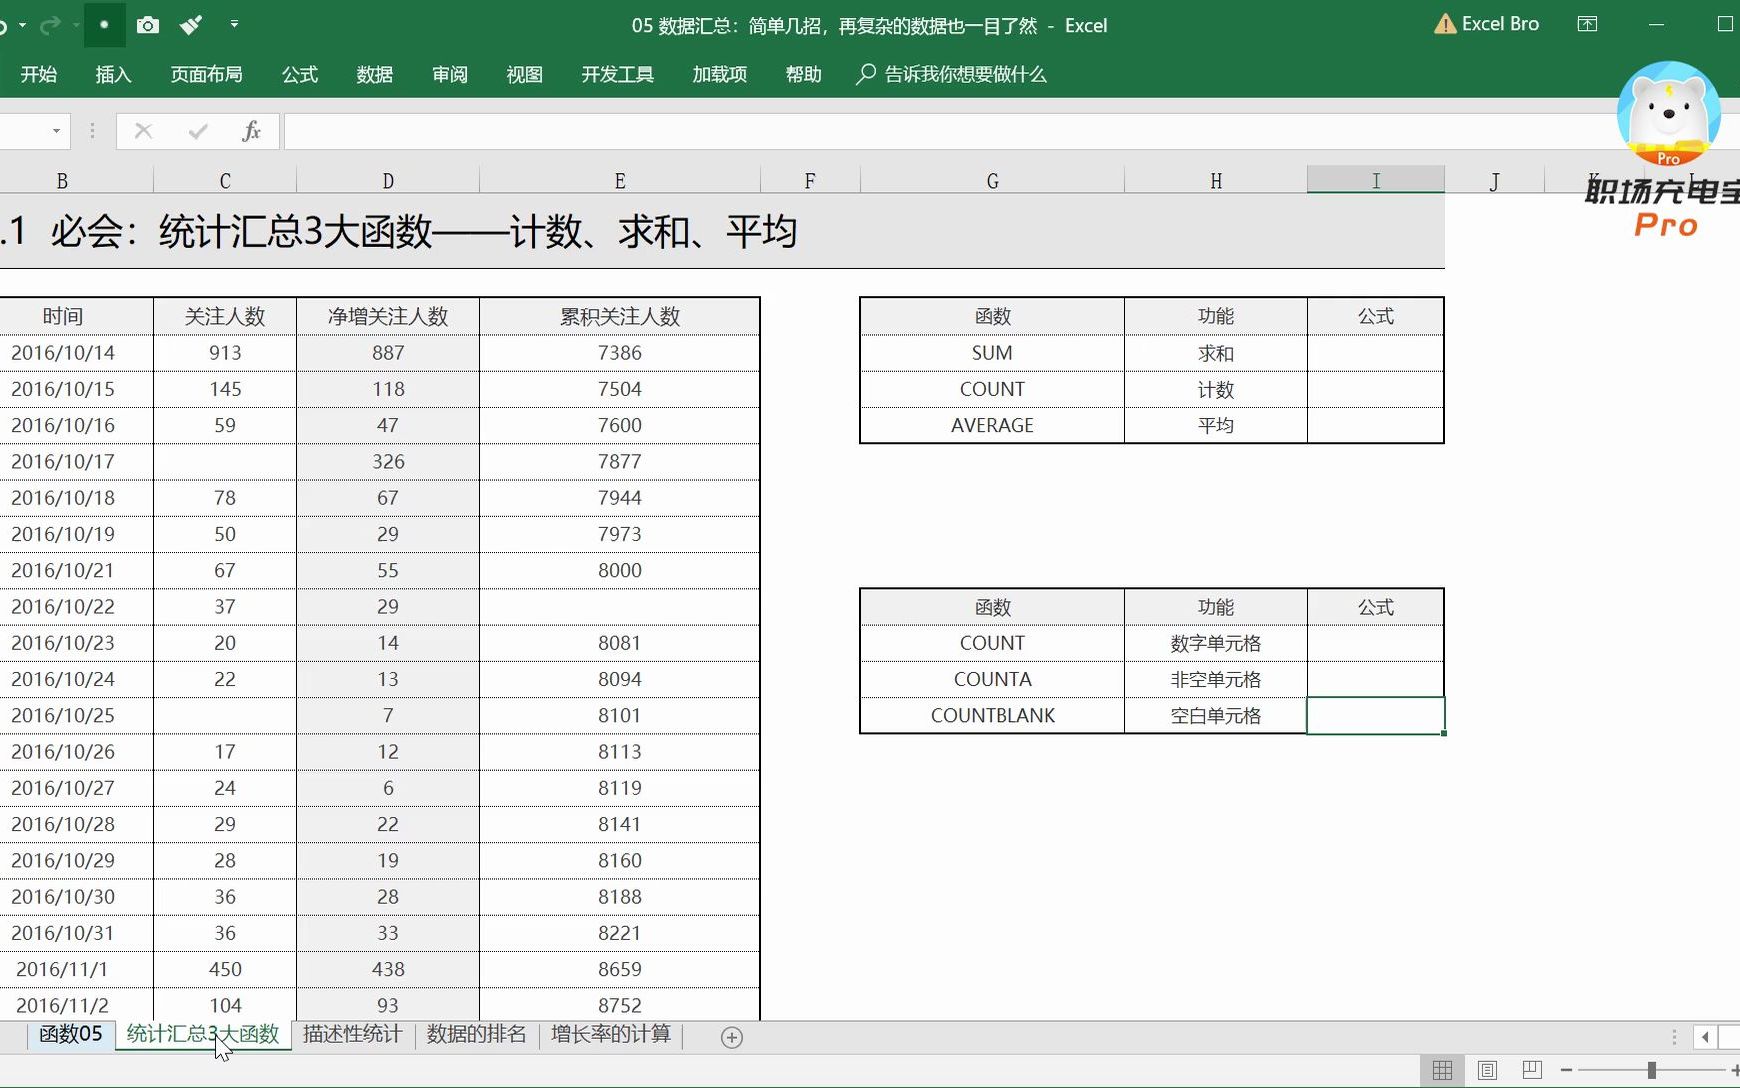Select the format painter brush icon
The image size is (1740, 1088).
point(190,24)
